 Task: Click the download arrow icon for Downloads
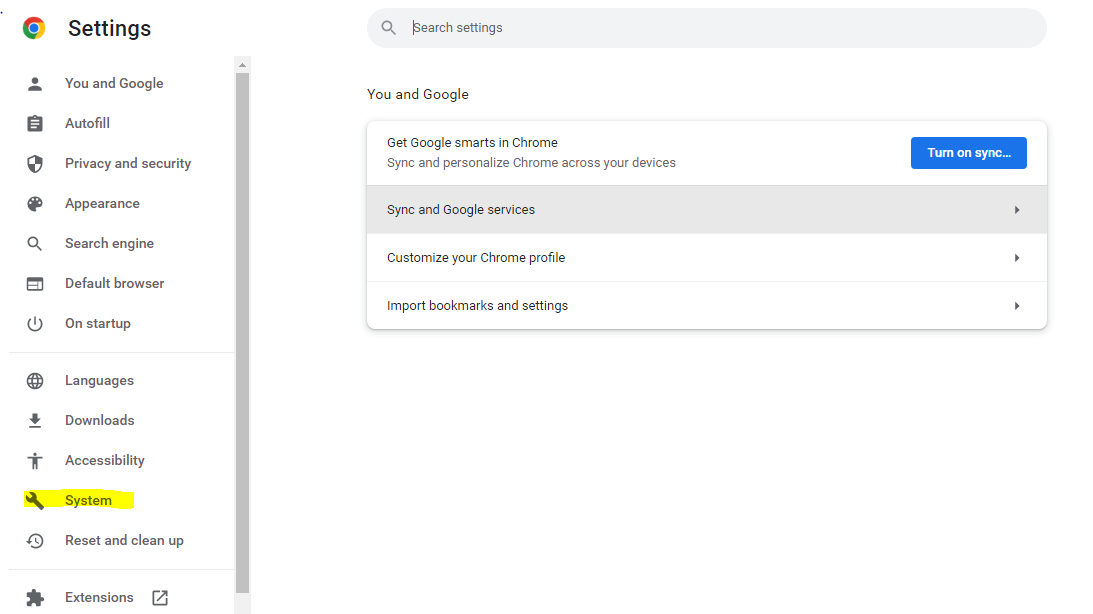pyautogui.click(x=35, y=421)
